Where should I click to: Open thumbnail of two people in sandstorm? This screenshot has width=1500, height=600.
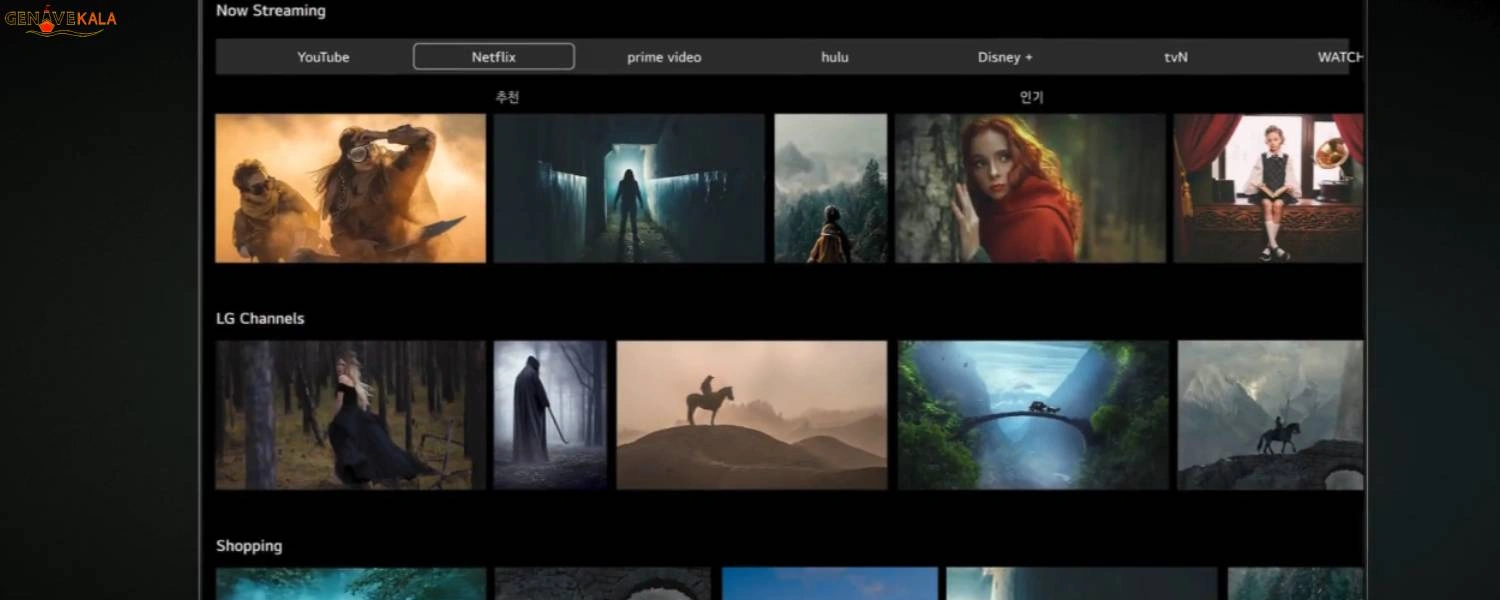tap(350, 188)
